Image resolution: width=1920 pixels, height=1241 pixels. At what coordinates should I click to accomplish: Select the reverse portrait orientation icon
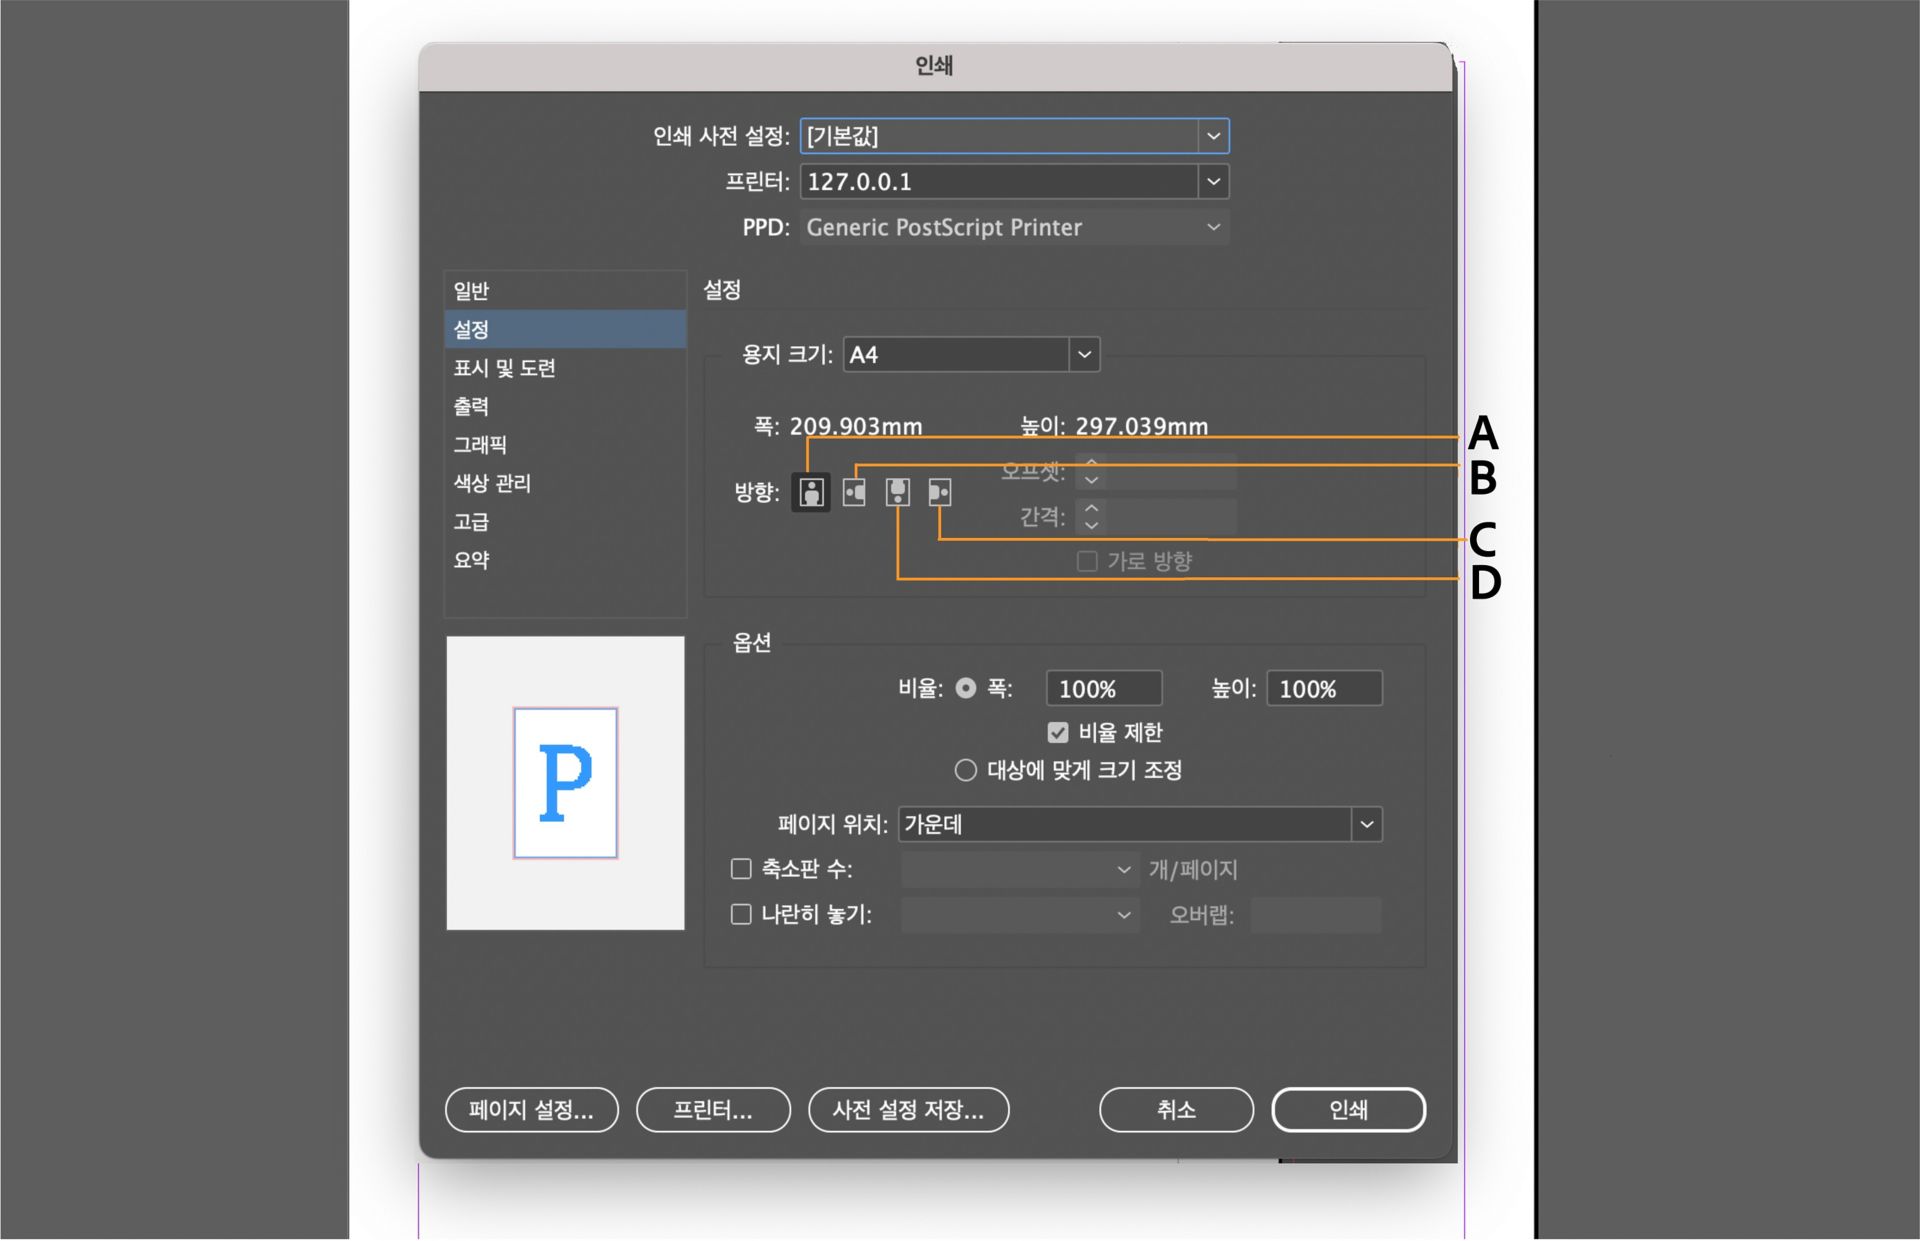point(898,492)
